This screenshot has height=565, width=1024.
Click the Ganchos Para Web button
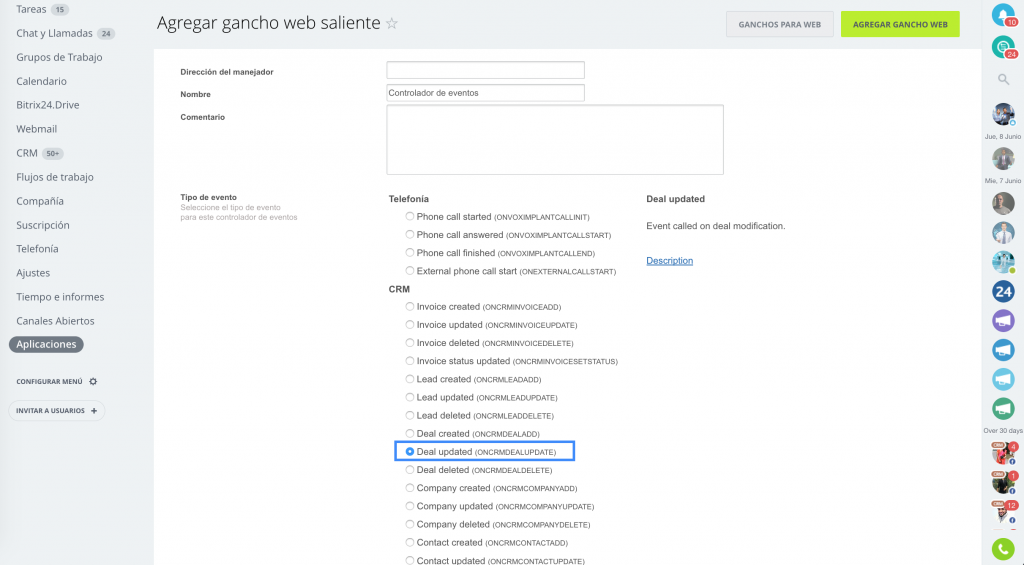tap(780, 24)
